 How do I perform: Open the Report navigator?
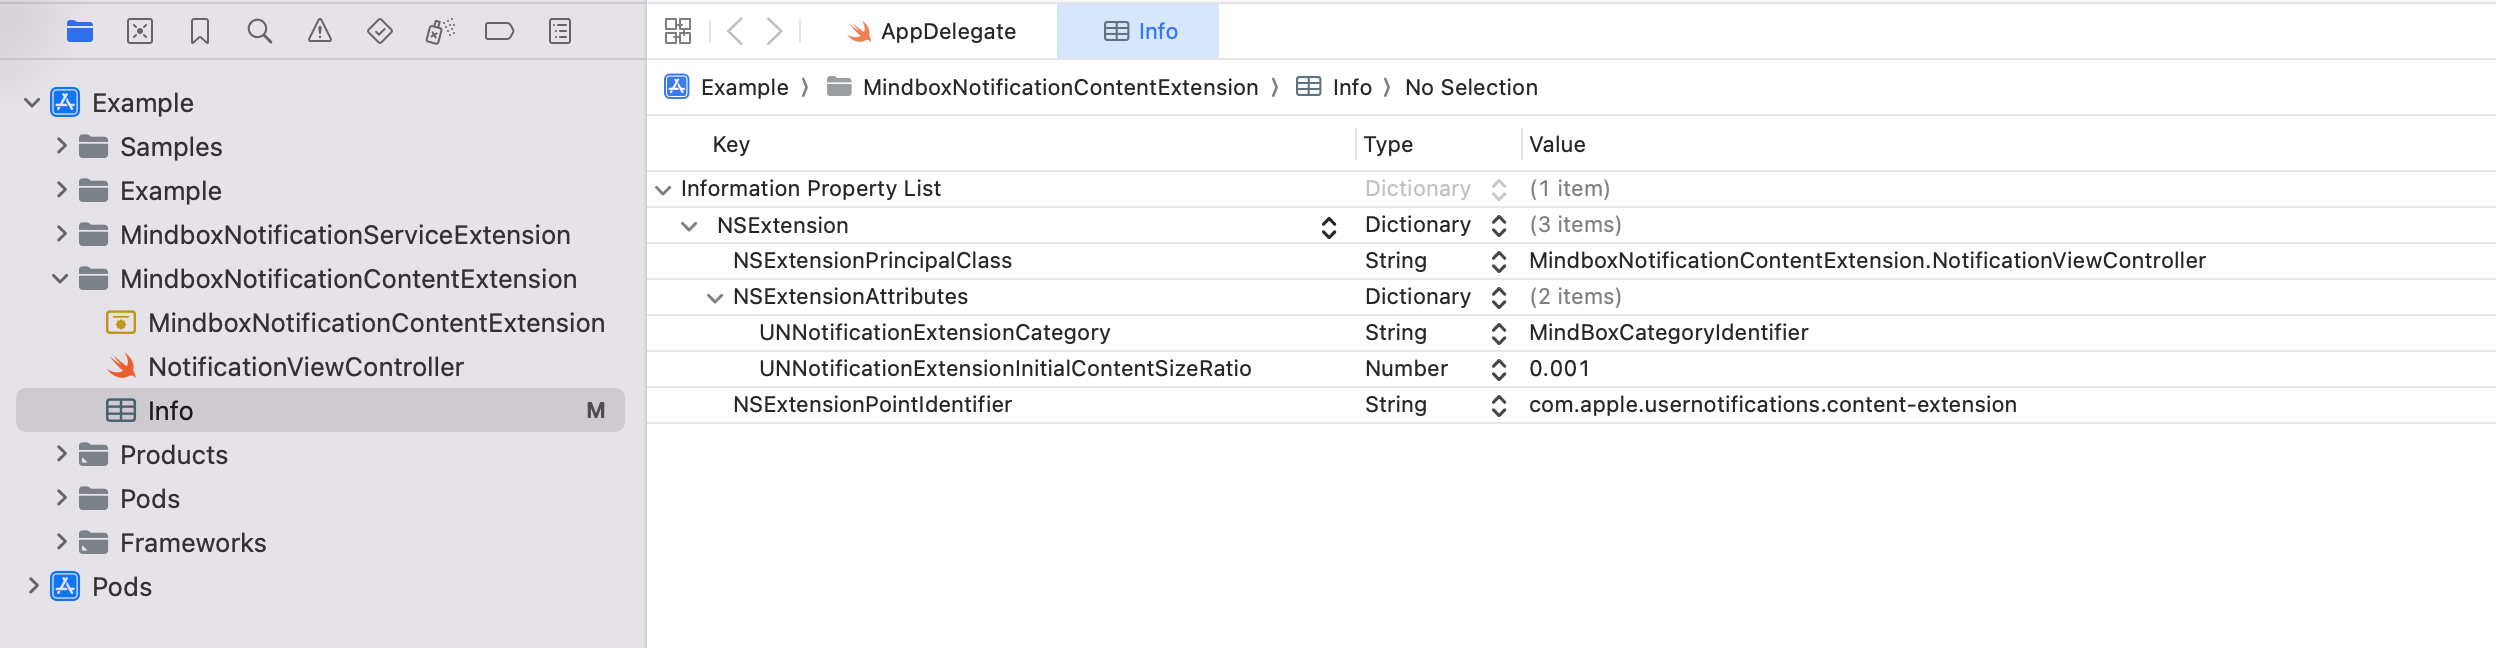[x=560, y=32]
